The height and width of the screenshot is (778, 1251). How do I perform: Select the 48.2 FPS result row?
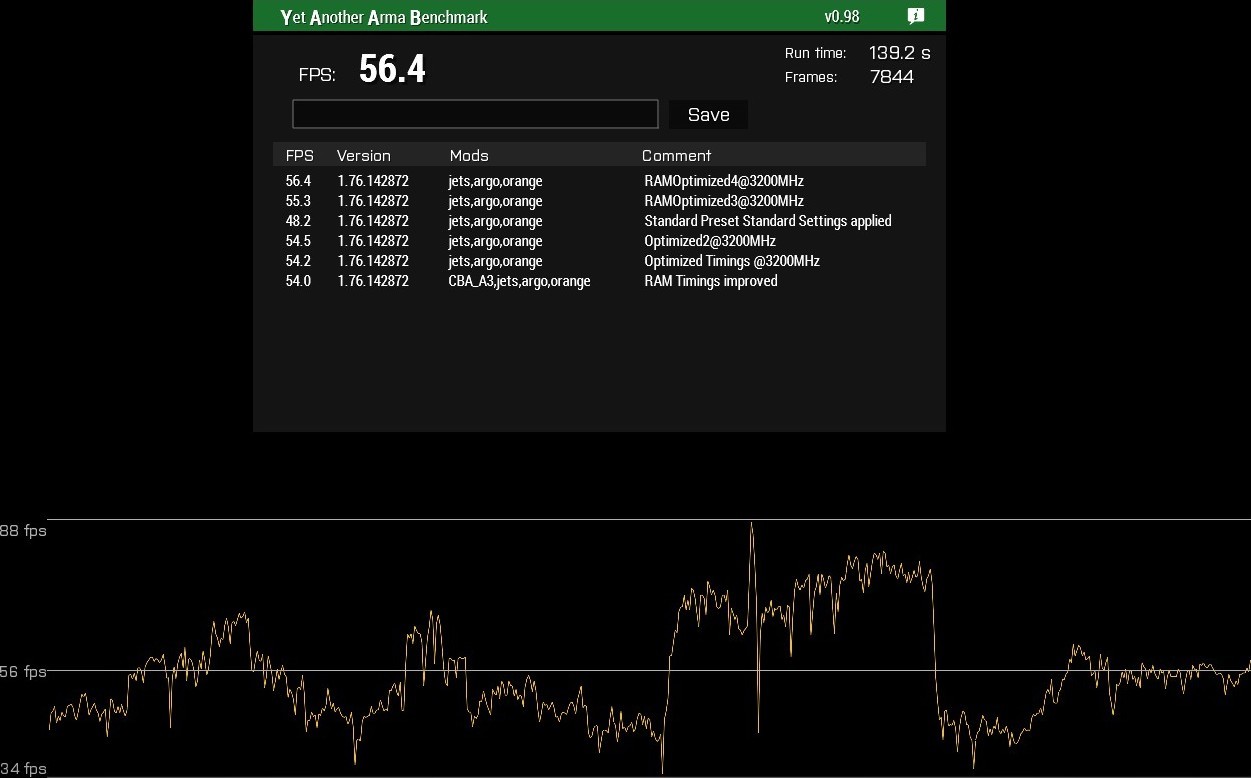(x=599, y=221)
